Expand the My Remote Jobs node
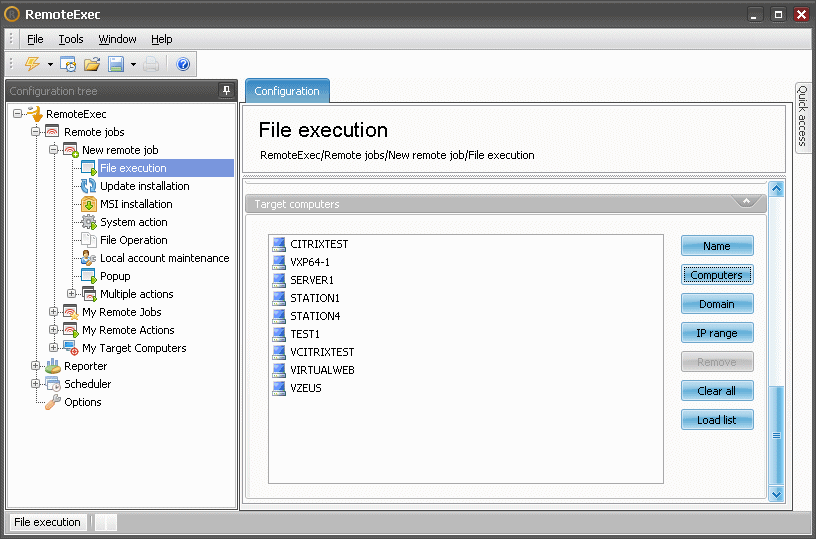The image size is (816, 539). tap(54, 312)
